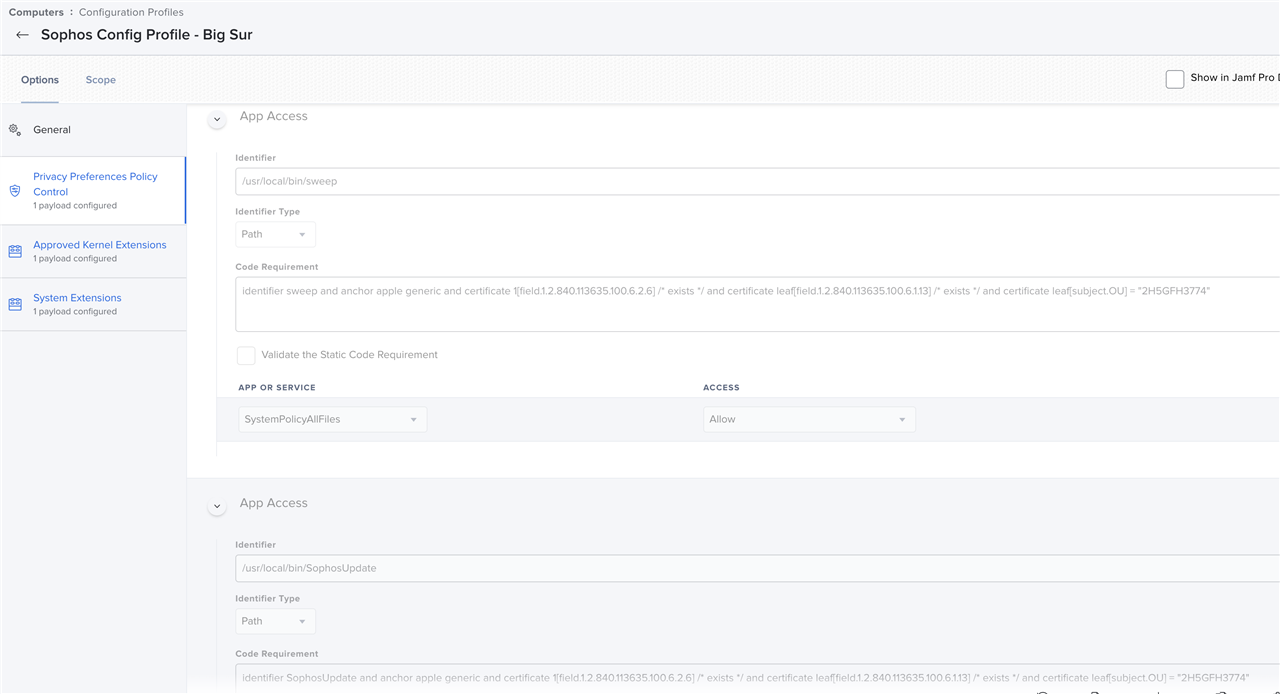The image size is (1280, 694).
Task: Click the Sophos Config Profile - Big Sur title
Action: click(147, 35)
